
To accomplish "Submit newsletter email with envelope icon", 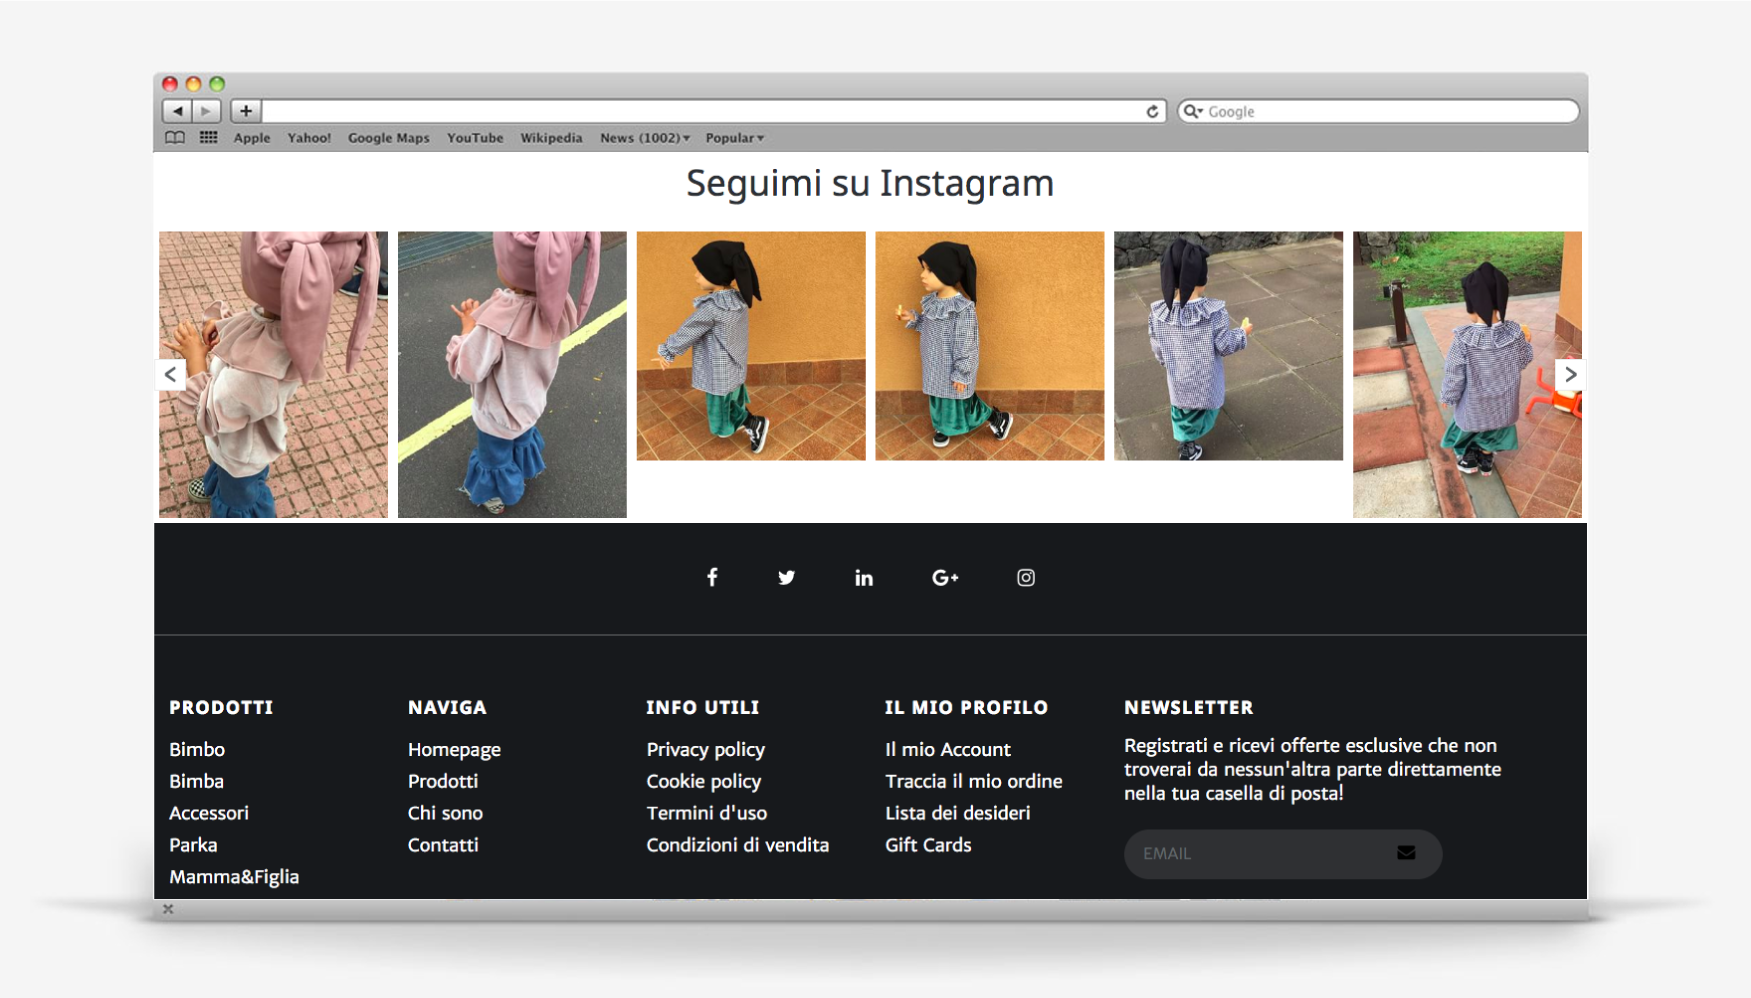I will [1406, 853].
